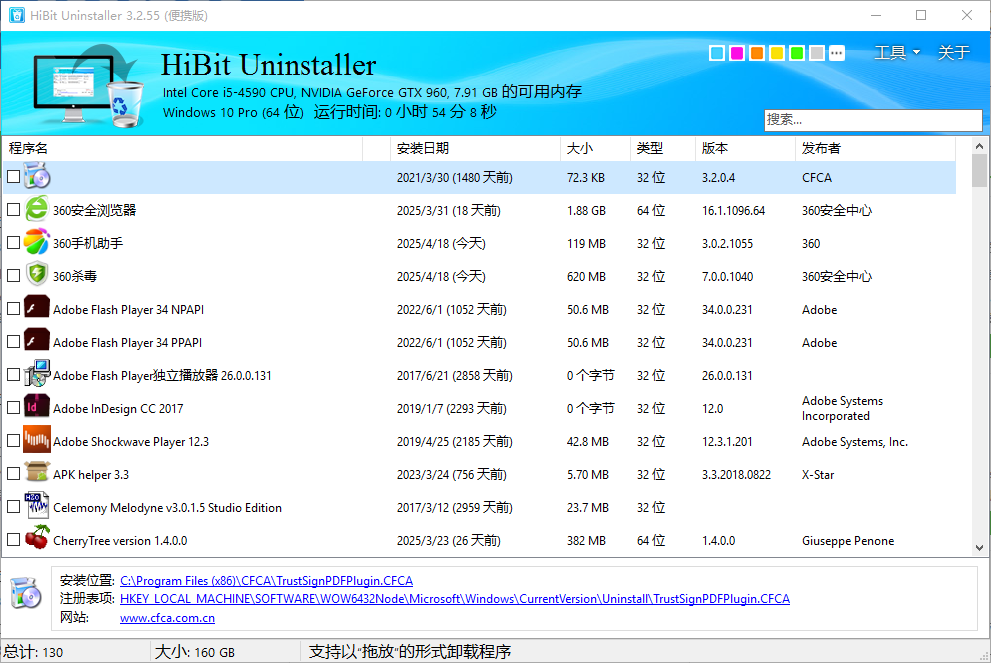Click the HiBit Uninstaller logo in header

[87, 85]
